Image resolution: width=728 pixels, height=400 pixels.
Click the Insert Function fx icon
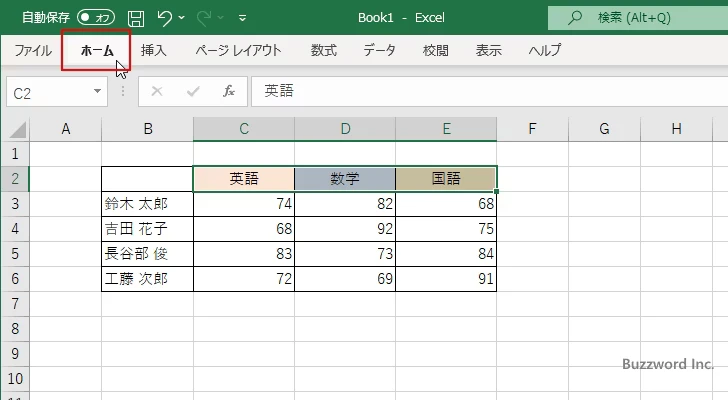(228, 91)
